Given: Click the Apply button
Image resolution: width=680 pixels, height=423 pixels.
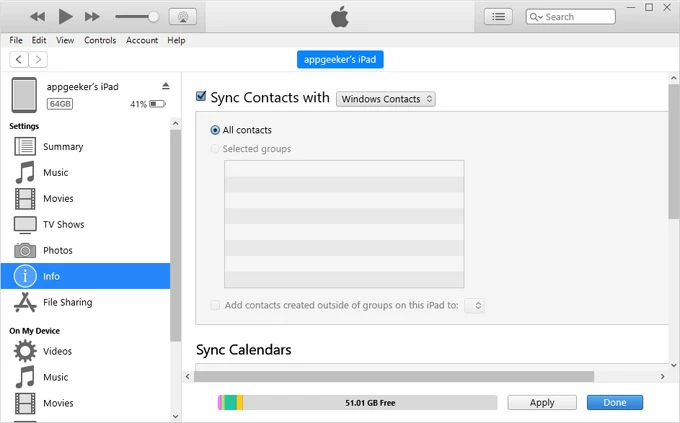Looking at the screenshot, I should tap(542, 402).
